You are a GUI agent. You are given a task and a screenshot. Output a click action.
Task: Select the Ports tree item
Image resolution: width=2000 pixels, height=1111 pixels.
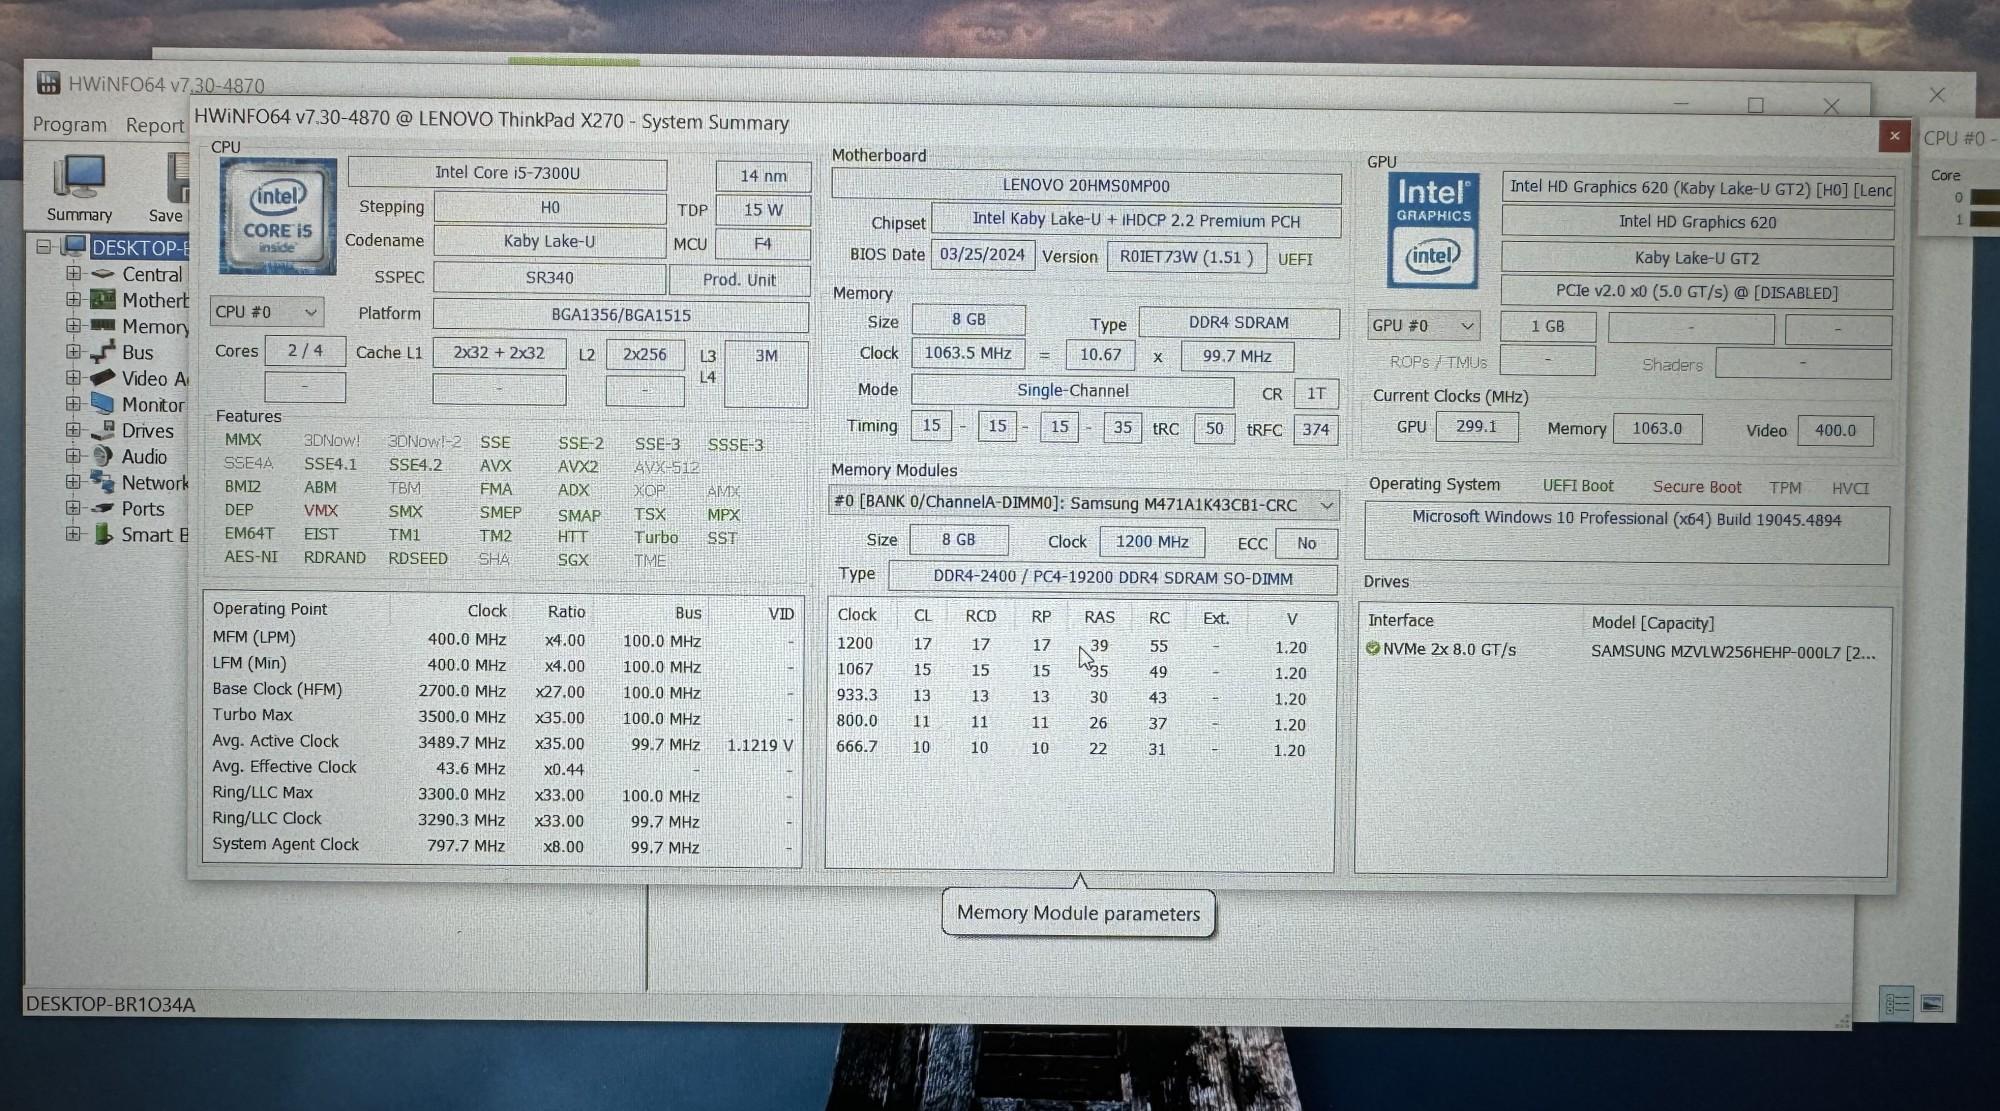[x=143, y=508]
